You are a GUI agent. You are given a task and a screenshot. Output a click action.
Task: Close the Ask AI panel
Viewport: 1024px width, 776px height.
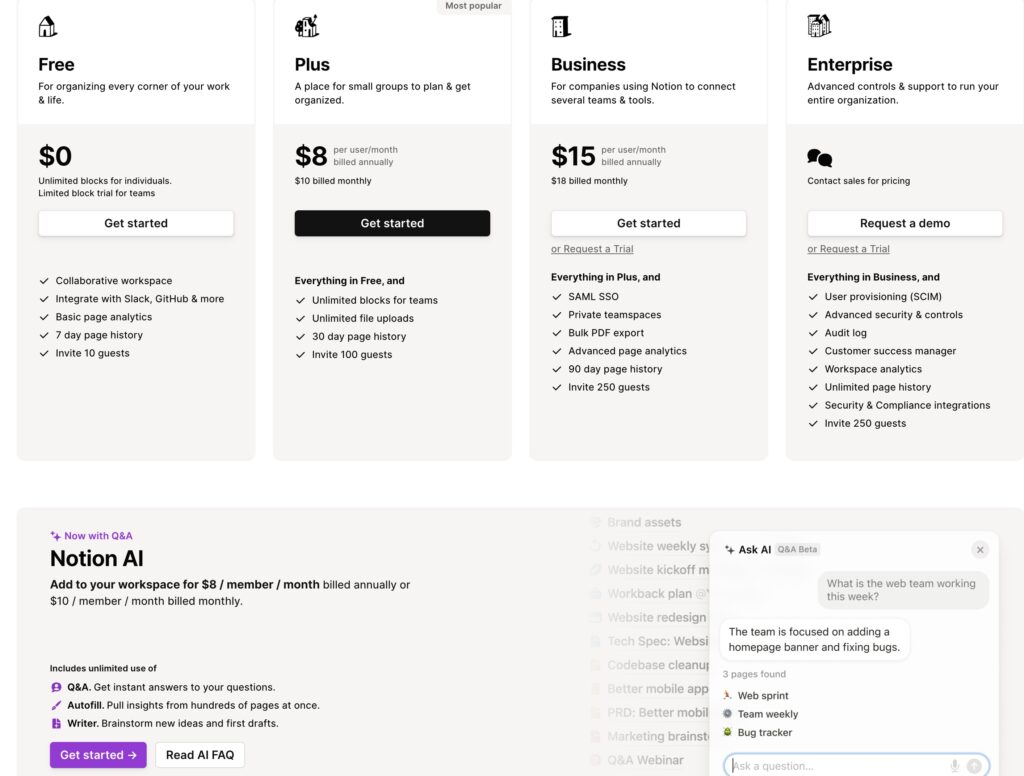(x=980, y=550)
